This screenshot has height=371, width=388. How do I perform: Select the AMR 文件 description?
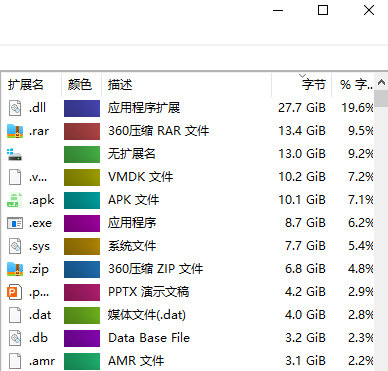[x=136, y=361]
